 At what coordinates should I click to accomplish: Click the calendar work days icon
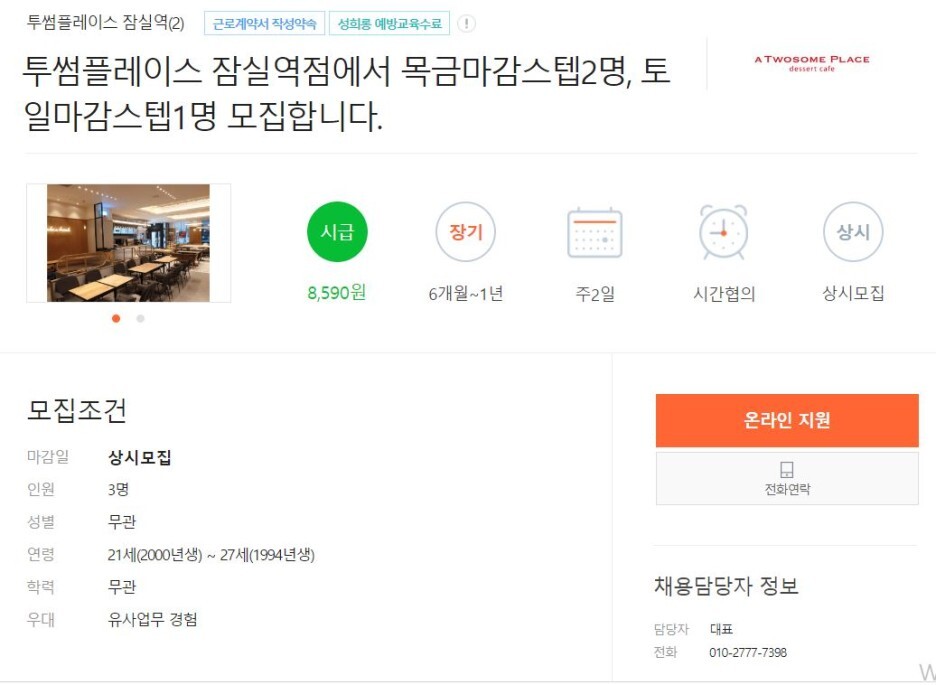(595, 233)
